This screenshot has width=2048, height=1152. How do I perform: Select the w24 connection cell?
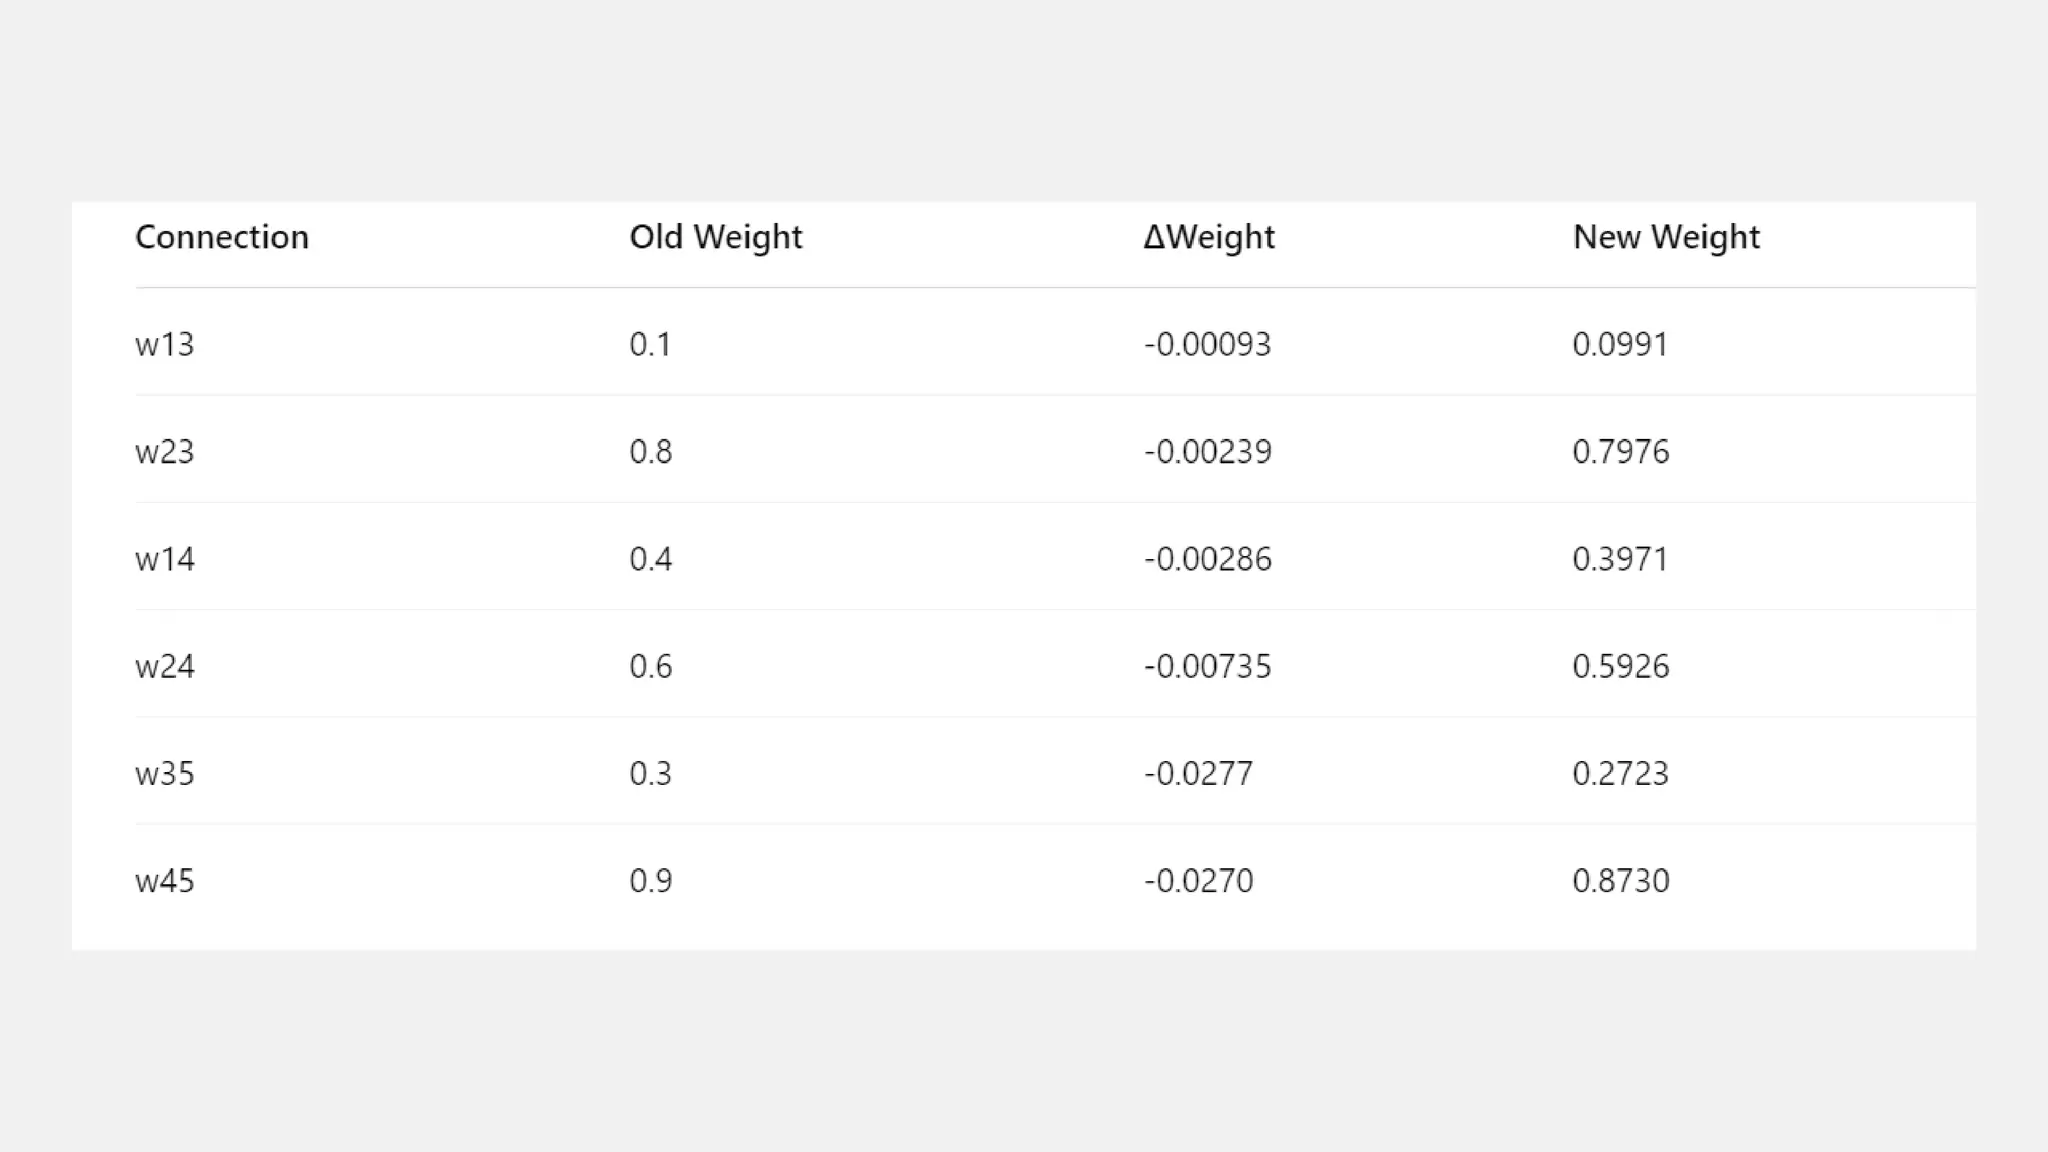point(165,666)
